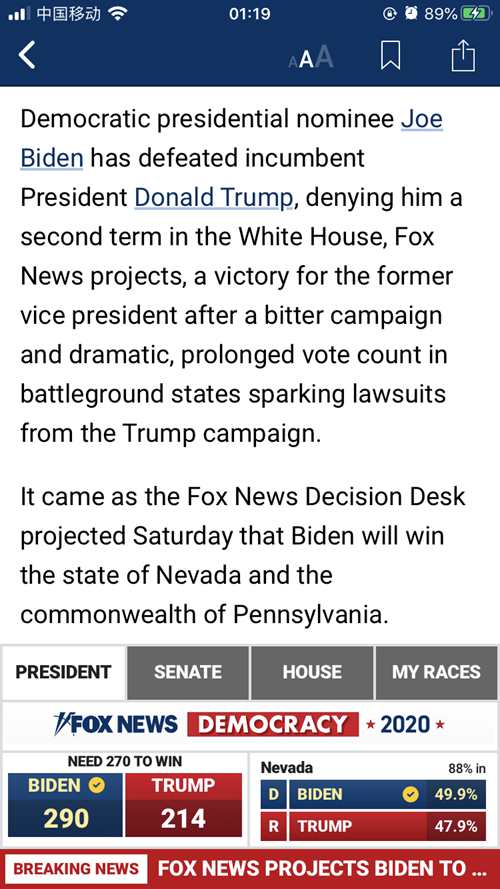The width and height of the screenshot is (500, 889).
Task: Tap the Fox News Democracy 2020 banner
Action: point(249,725)
